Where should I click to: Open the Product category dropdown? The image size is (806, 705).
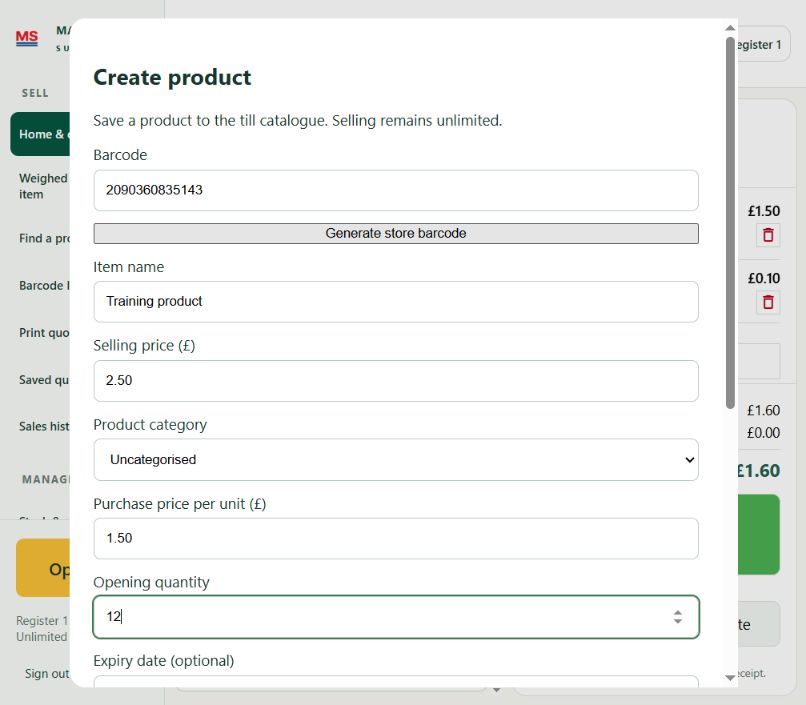(396, 459)
